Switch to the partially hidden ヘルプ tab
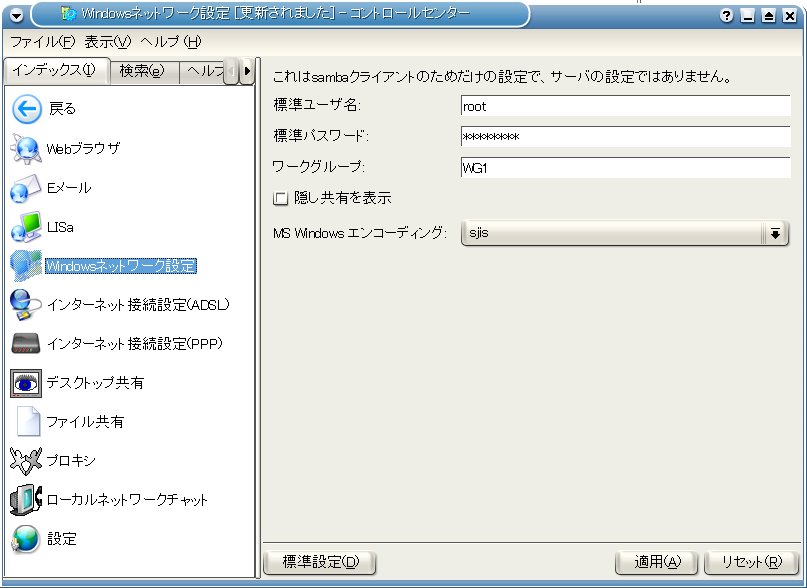This screenshot has height=588, width=807. pos(203,71)
